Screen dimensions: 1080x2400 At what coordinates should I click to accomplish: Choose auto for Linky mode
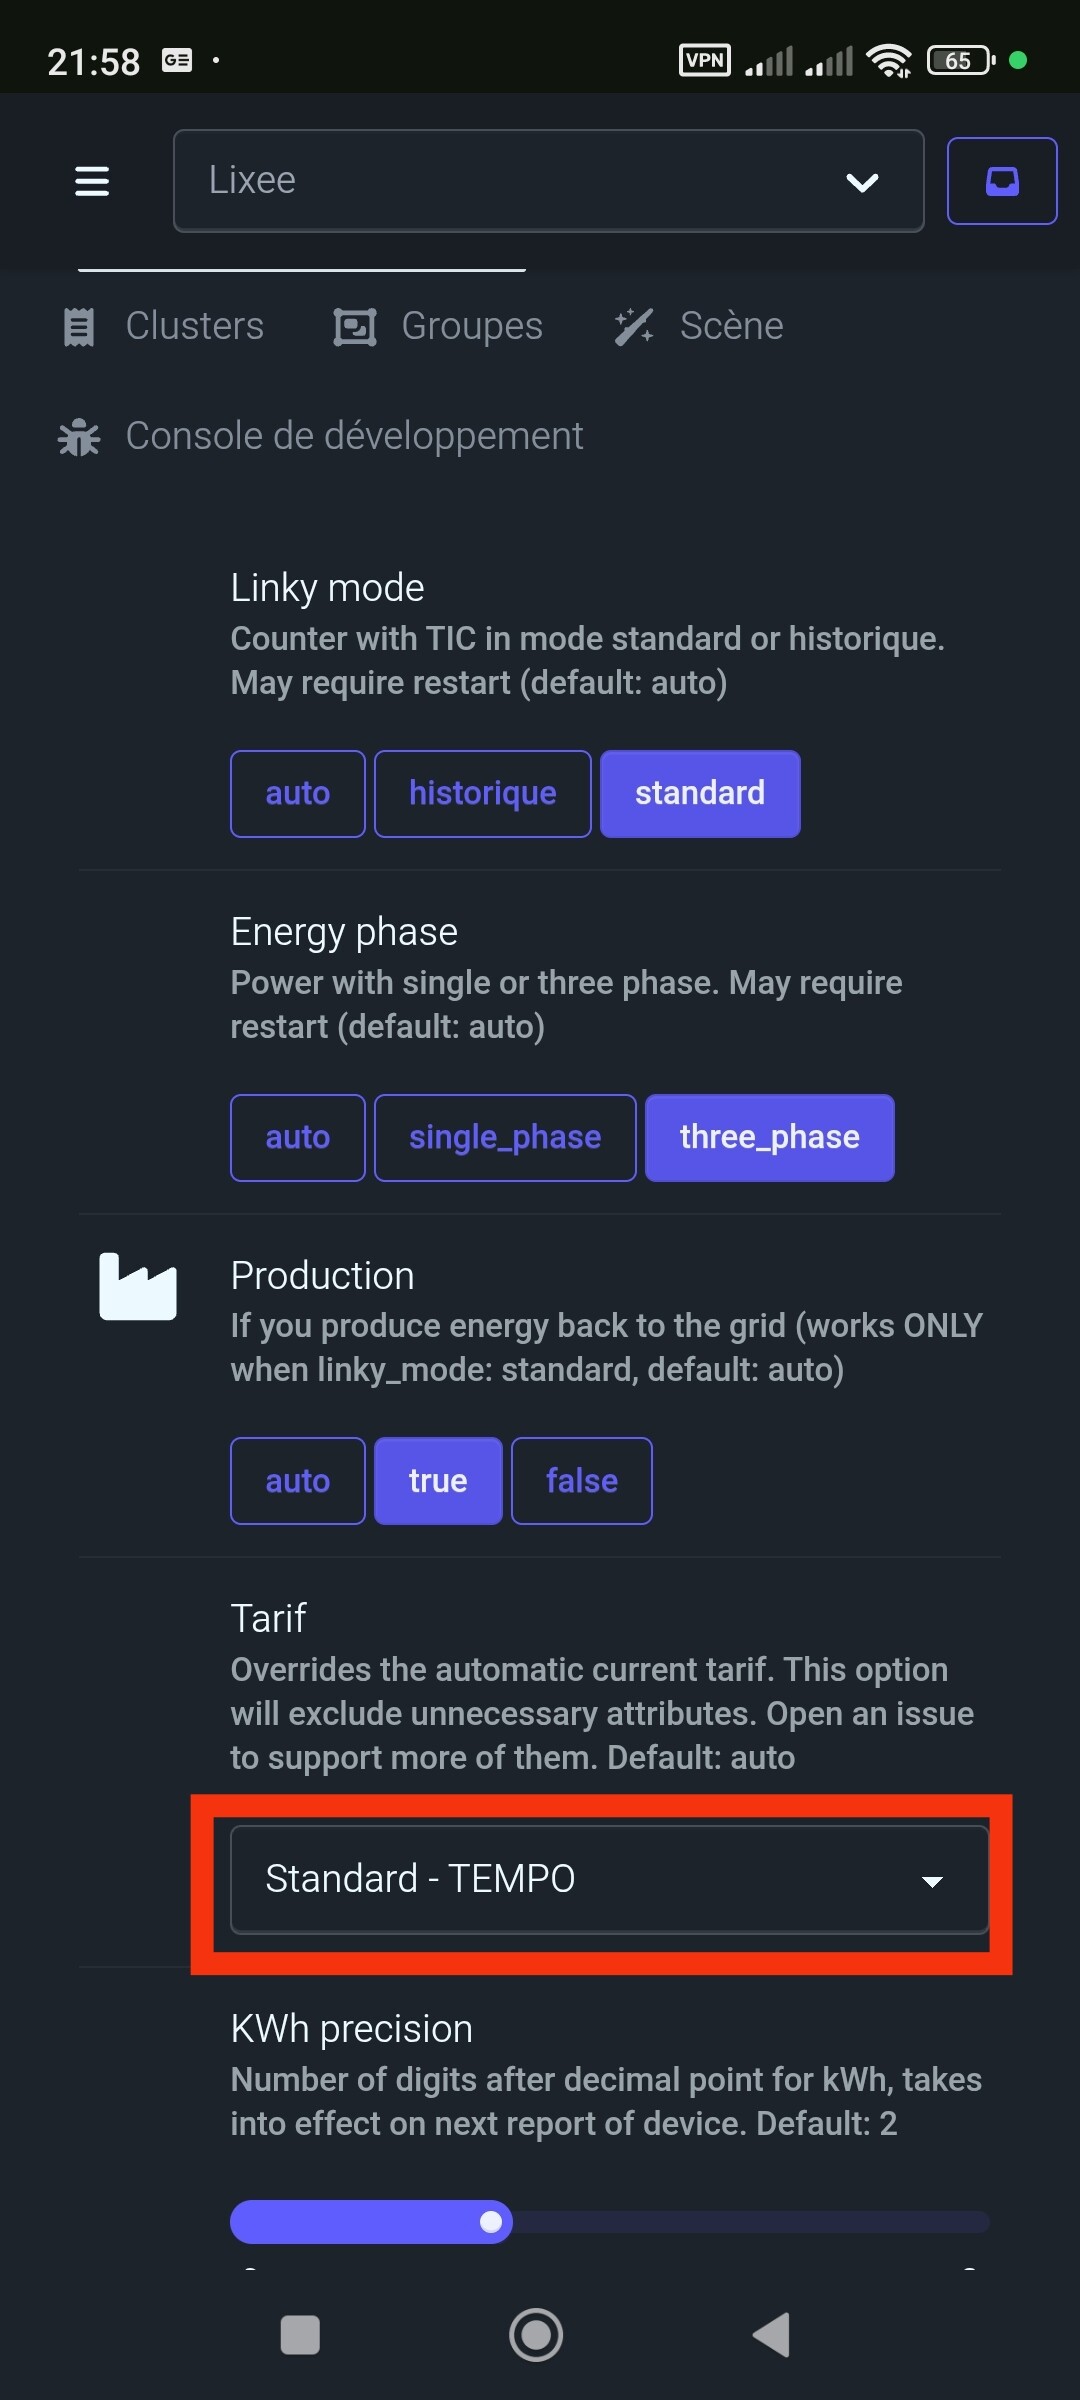pos(297,794)
